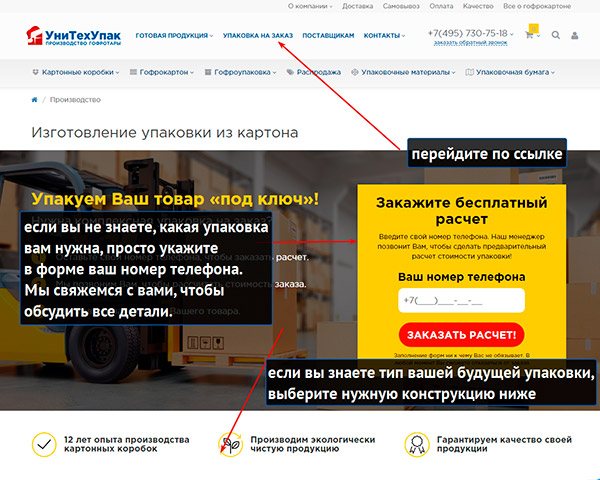This screenshot has width=600, height=480.
Task: Expand the Готовая продукция menu
Action: coord(211,36)
